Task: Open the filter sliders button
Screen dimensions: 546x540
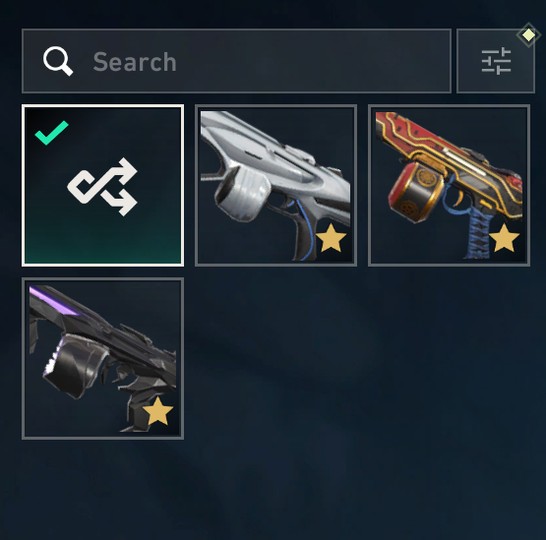Action: (496, 61)
